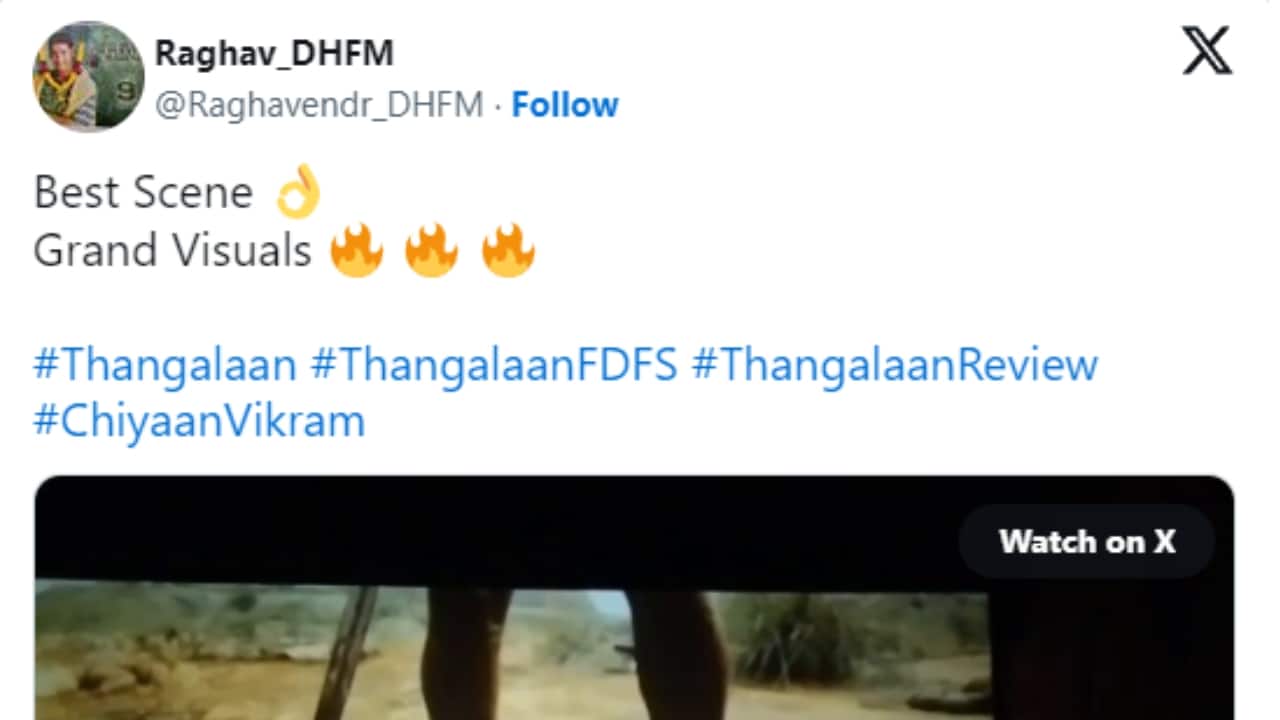Click the middle fire emoji
Image resolution: width=1280 pixels, height=720 pixels.
click(432, 250)
